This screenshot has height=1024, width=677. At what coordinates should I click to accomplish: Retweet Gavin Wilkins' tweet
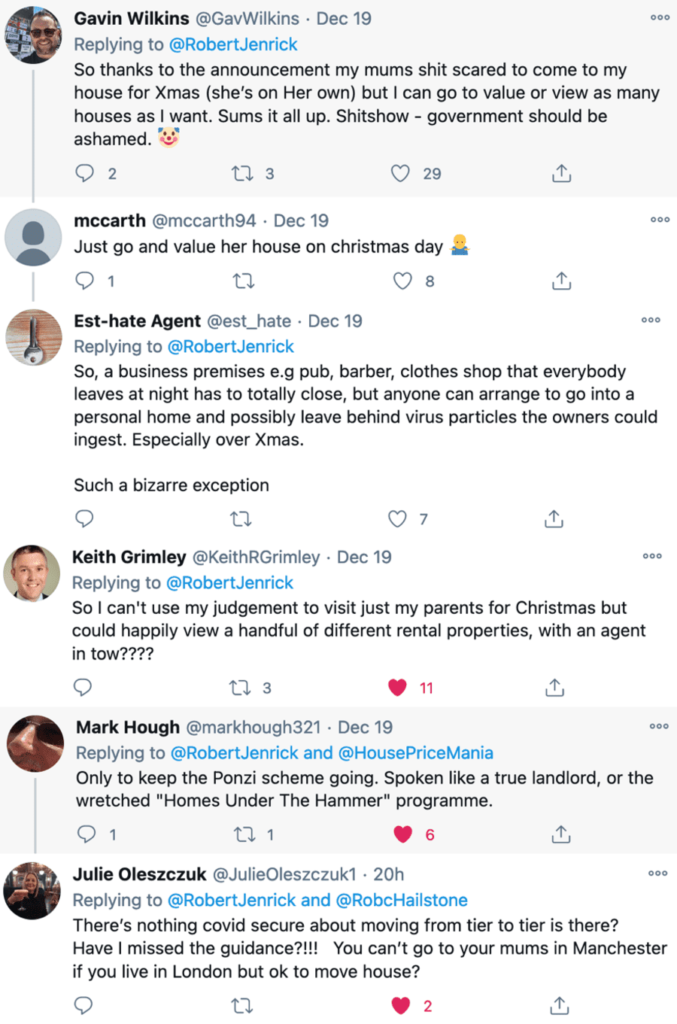[x=242, y=174]
